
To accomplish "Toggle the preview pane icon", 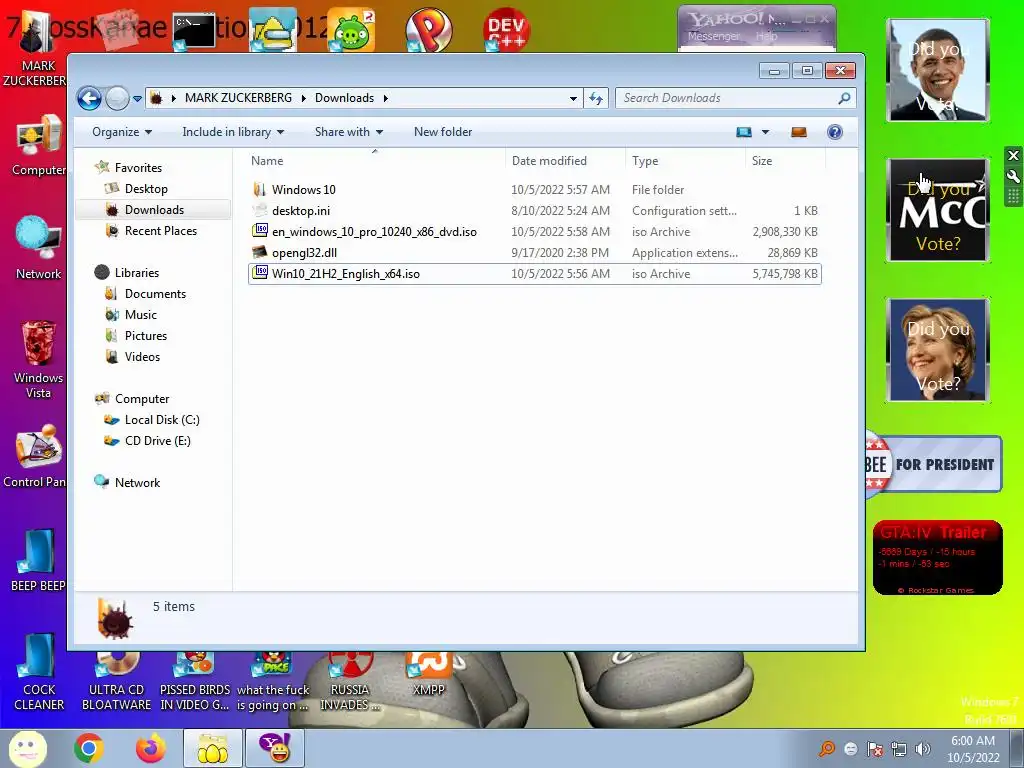I will (x=799, y=132).
